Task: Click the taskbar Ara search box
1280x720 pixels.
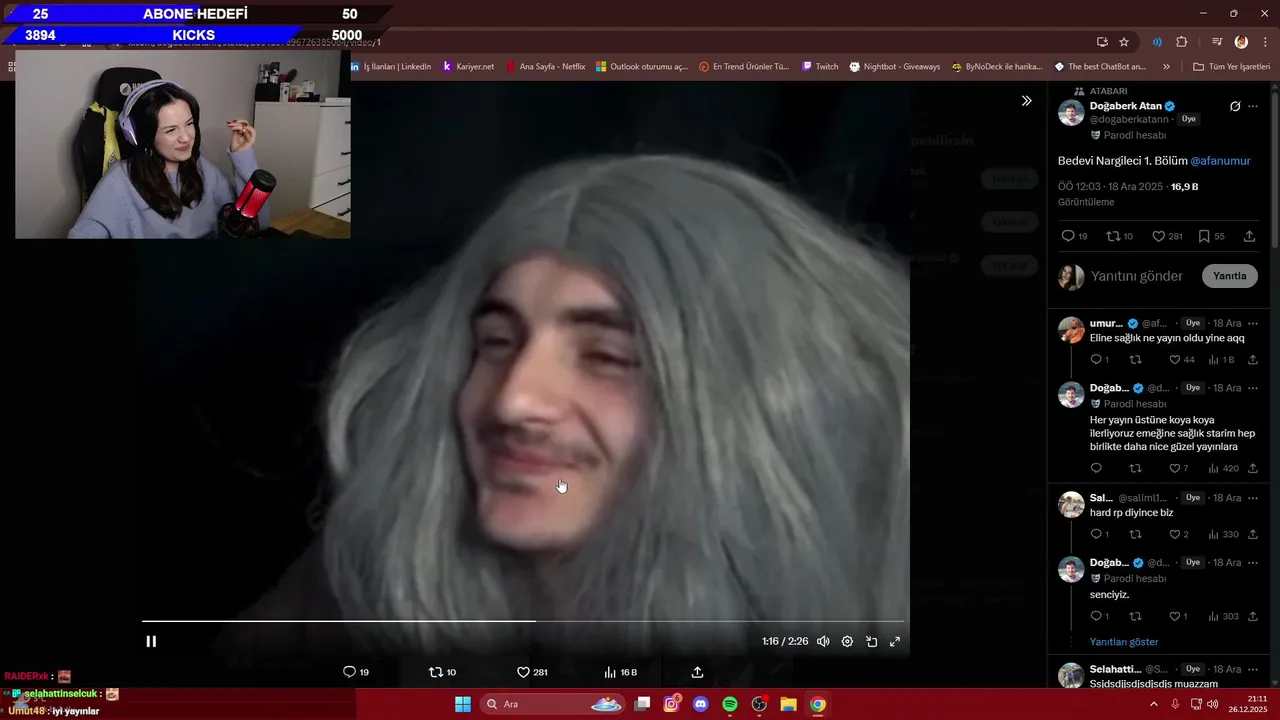Action: coord(553,704)
